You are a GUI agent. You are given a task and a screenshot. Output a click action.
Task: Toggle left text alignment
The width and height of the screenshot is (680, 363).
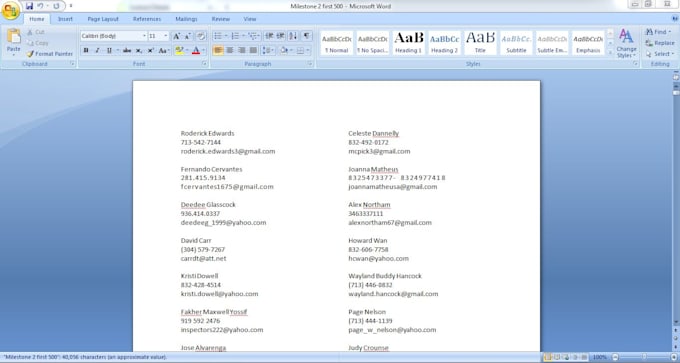[x=218, y=51]
